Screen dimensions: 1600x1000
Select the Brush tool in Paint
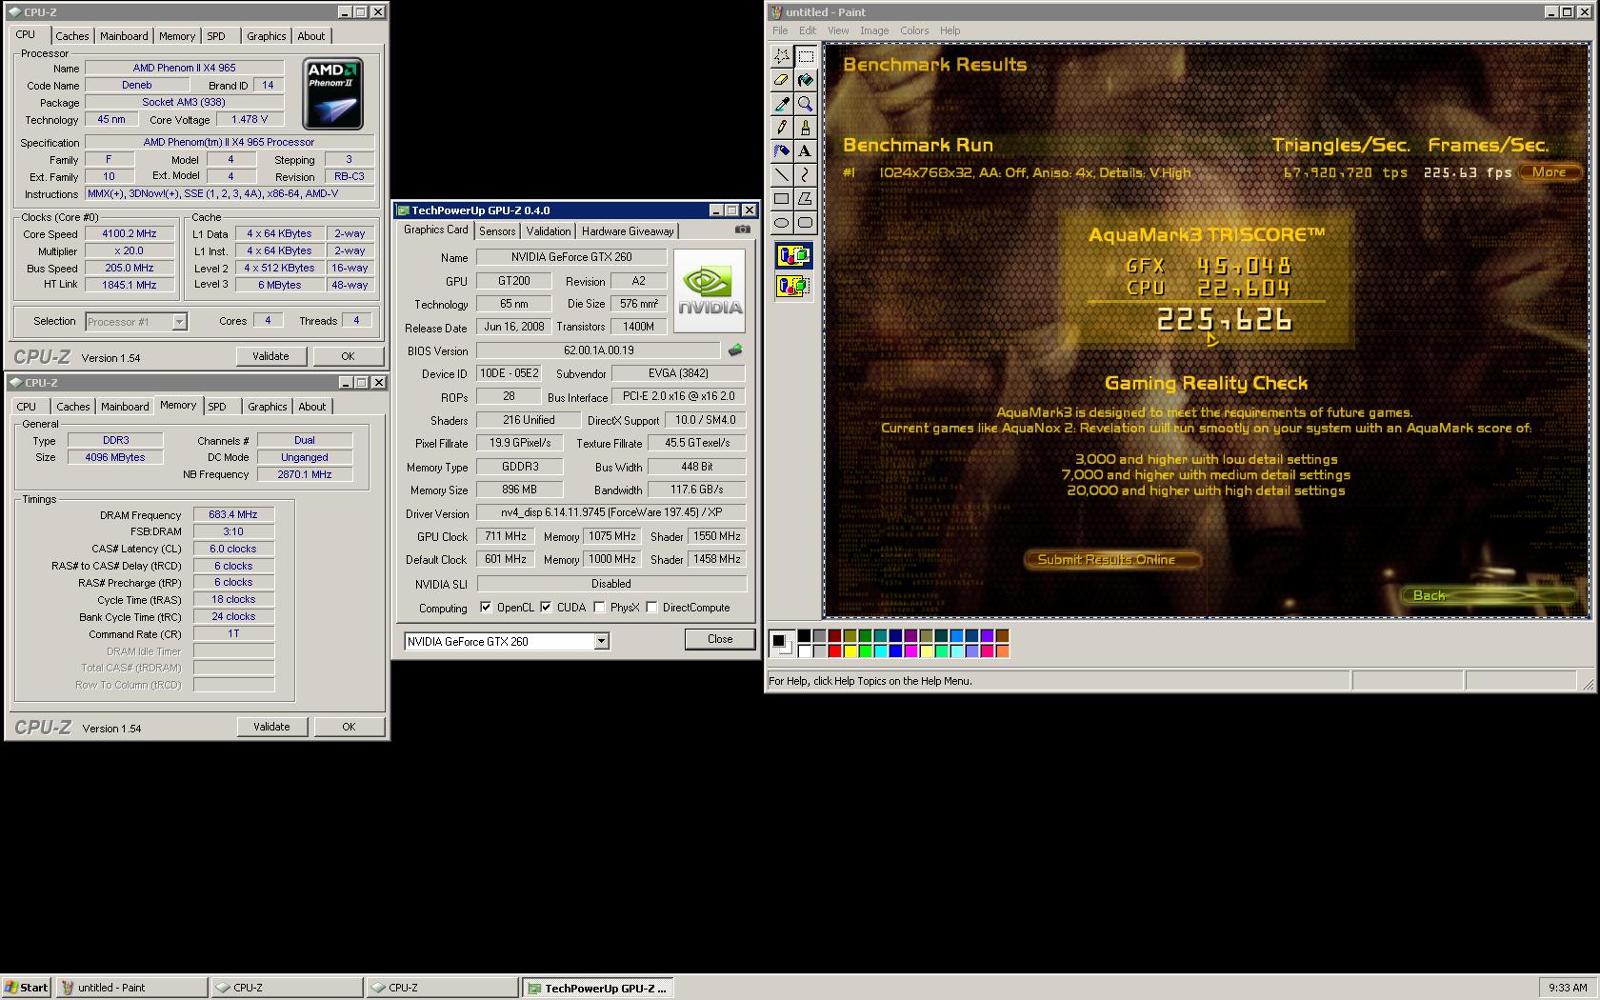(x=805, y=127)
